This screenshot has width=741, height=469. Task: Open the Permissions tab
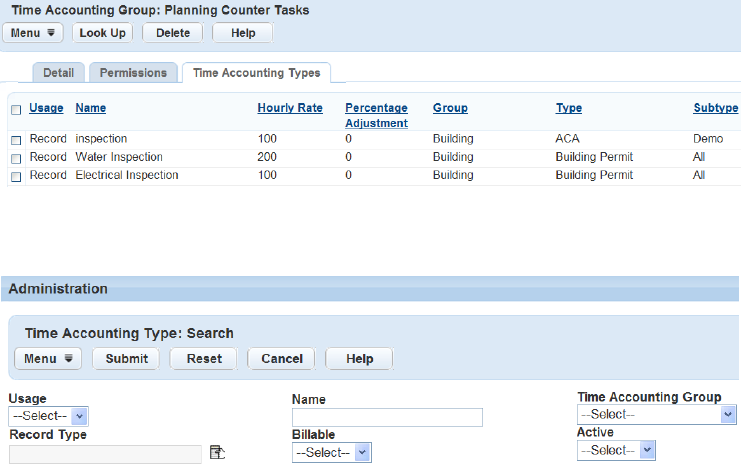[x=134, y=73]
